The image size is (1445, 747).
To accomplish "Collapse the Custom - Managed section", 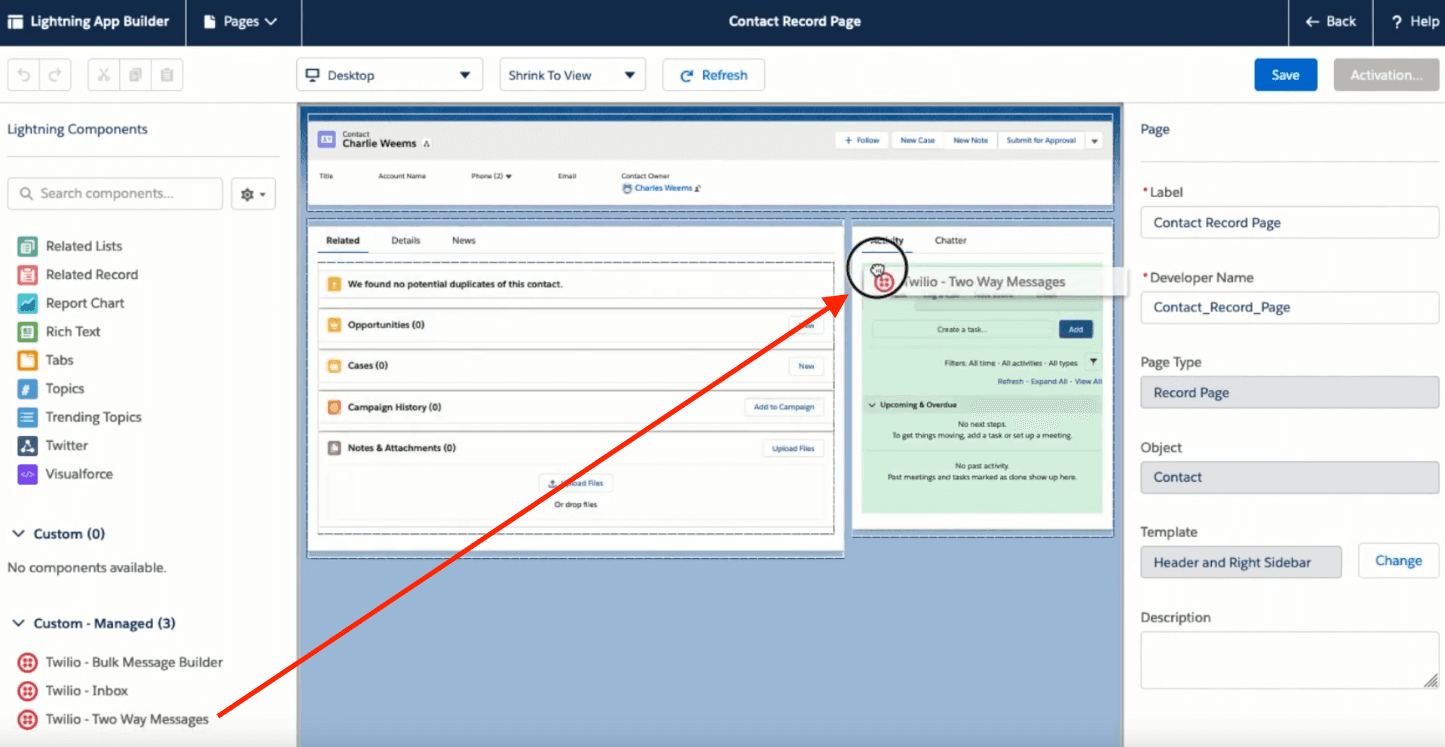I will tap(20, 622).
